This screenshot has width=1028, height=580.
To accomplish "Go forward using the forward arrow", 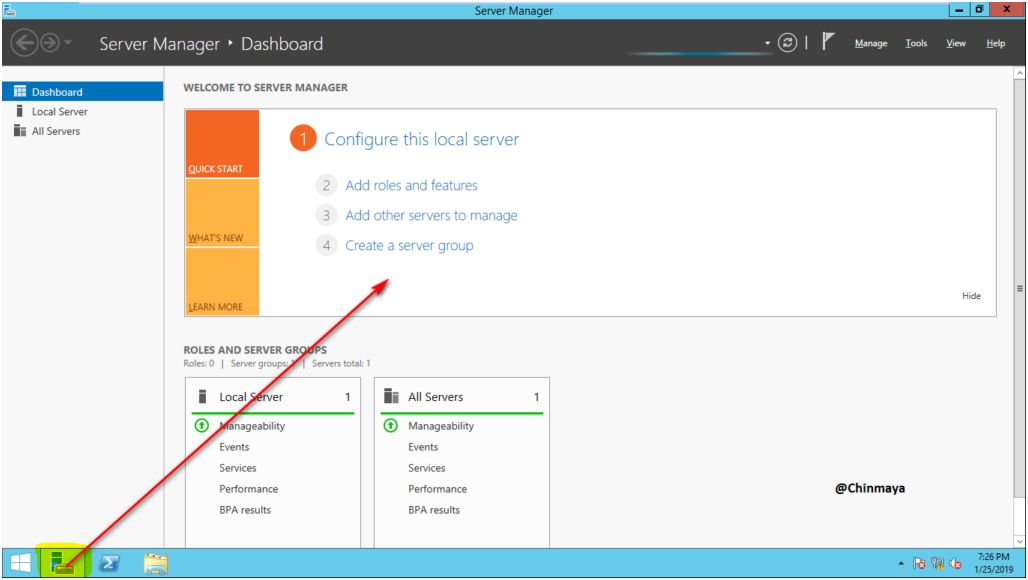I will 50,43.
